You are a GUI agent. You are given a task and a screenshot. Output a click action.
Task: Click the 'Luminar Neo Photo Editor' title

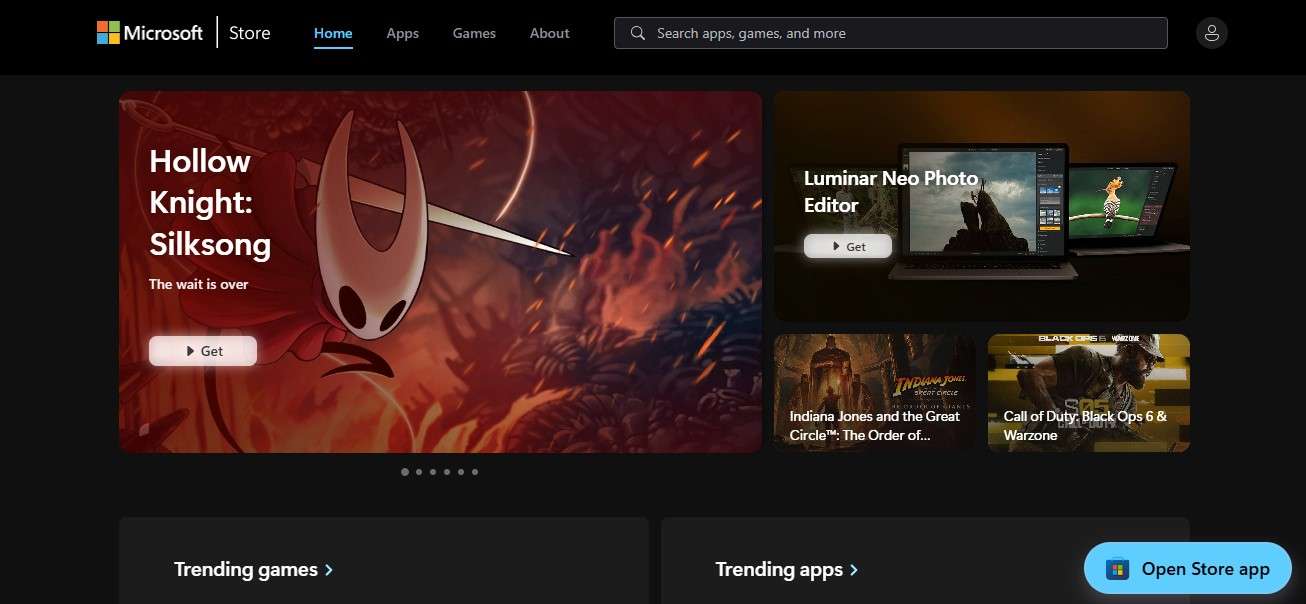(x=891, y=191)
